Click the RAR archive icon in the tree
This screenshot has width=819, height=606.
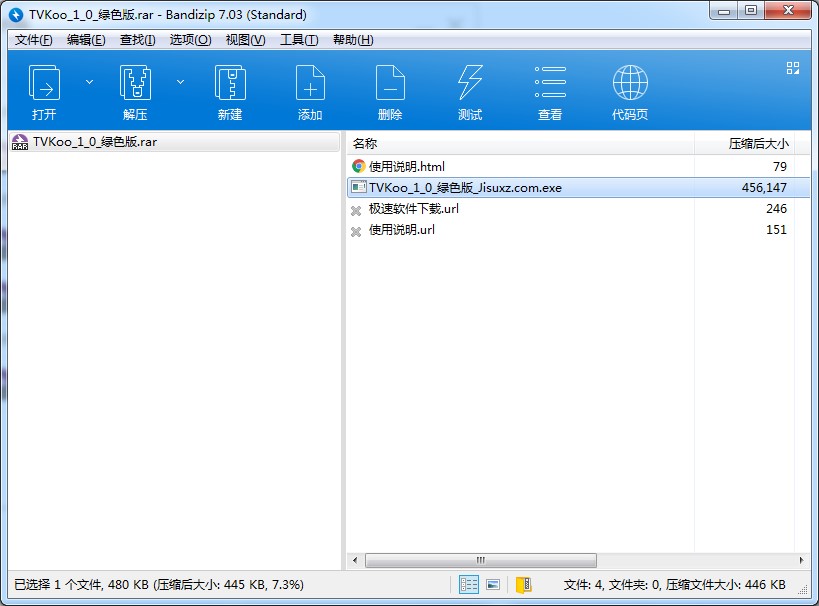[x=20, y=142]
